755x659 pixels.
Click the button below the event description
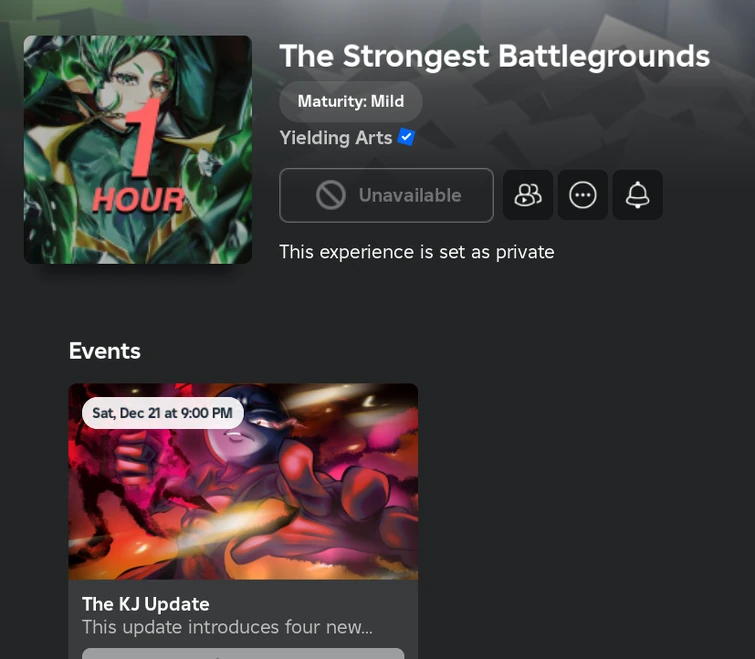[x=243, y=654]
